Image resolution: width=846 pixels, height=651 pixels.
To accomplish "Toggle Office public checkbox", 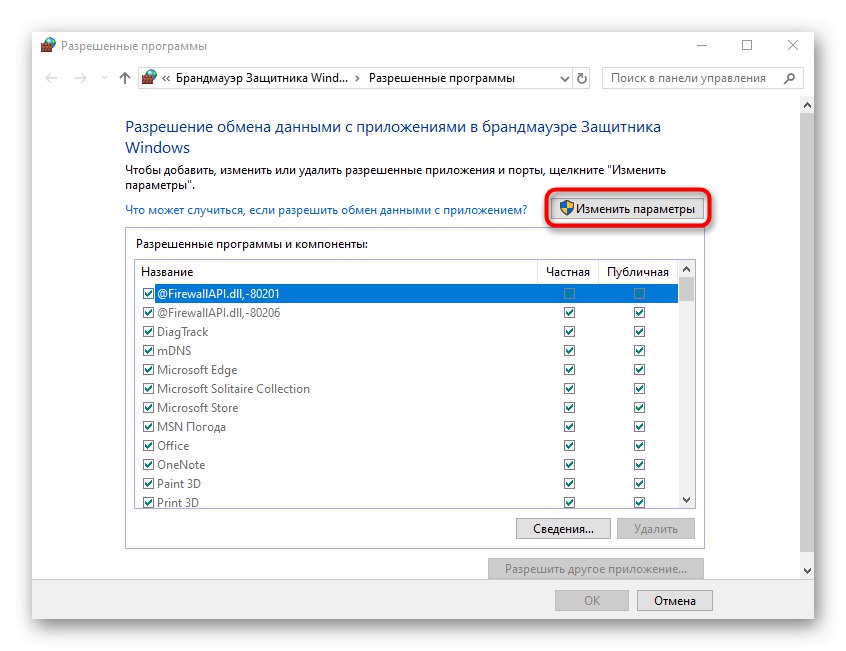I will (639, 446).
